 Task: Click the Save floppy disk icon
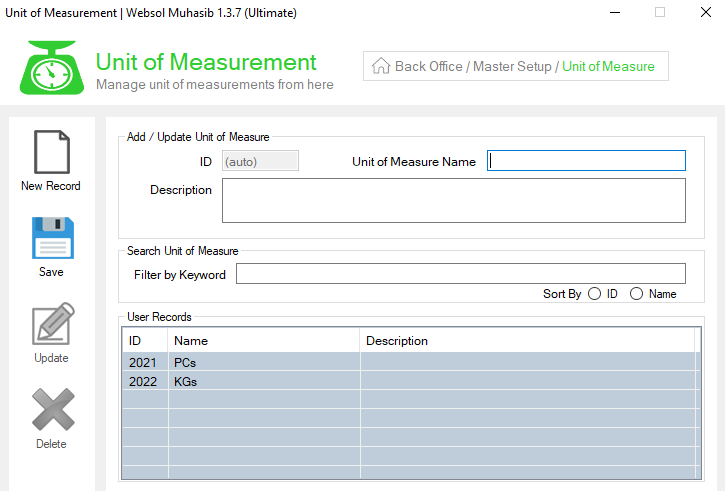[x=53, y=238]
